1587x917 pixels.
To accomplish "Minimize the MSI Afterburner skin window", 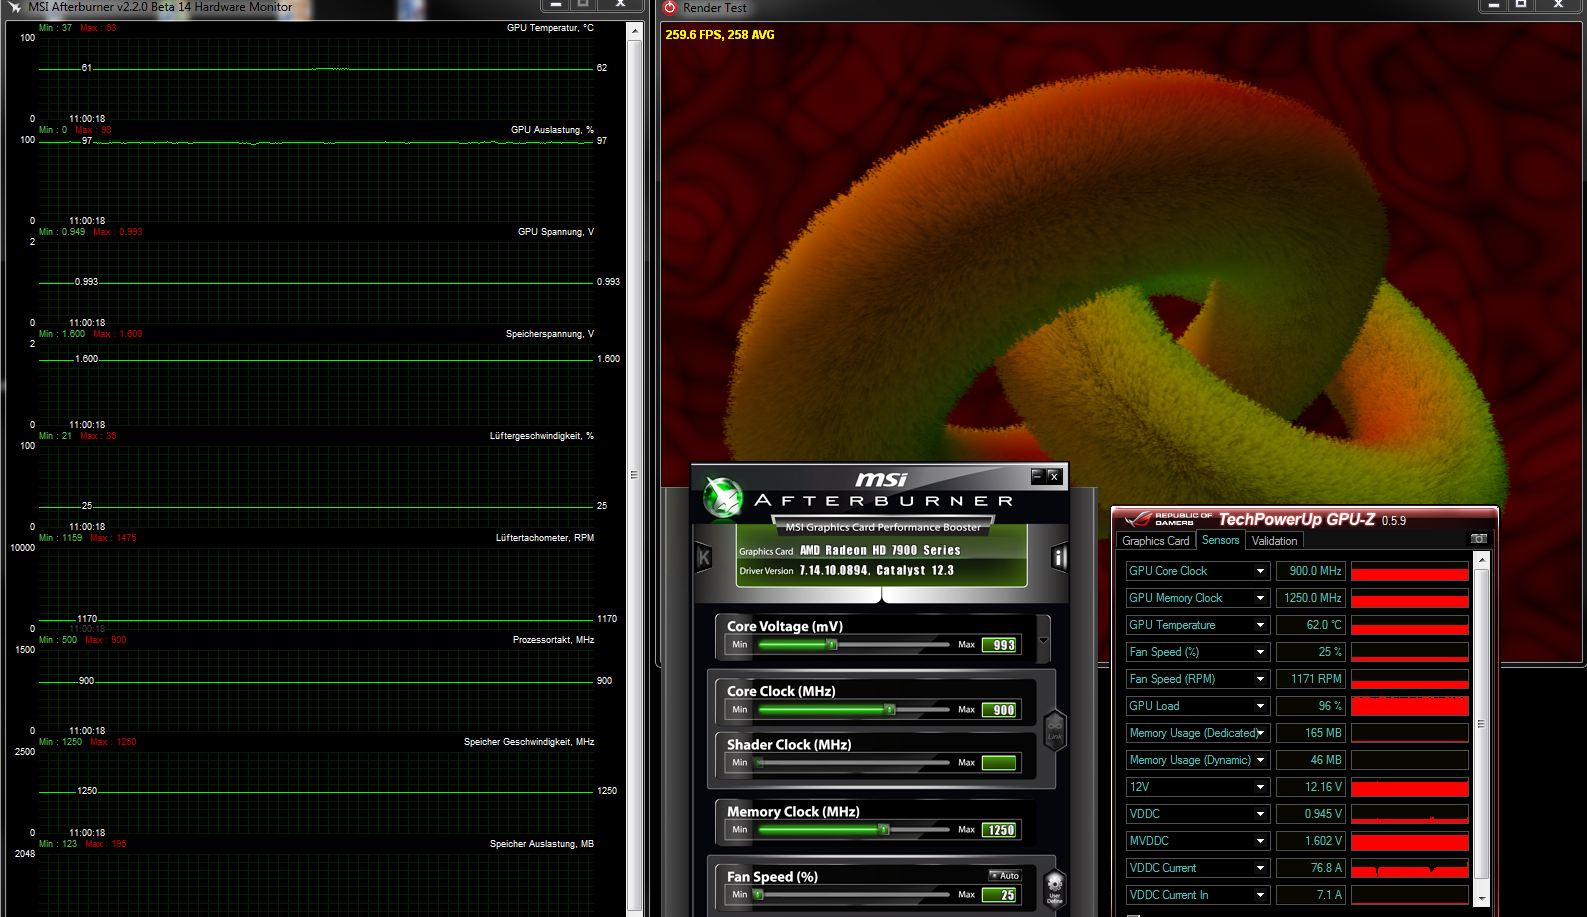I will (1037, 476).
